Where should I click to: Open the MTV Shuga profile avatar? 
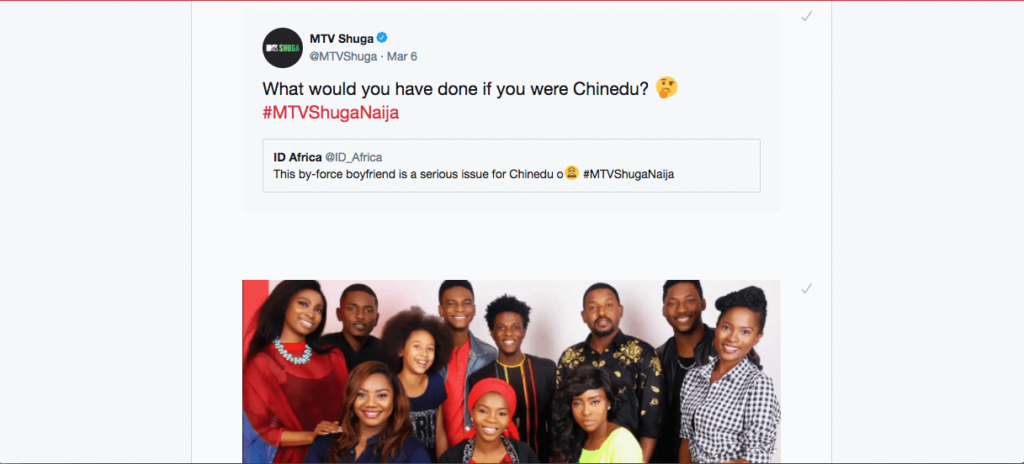(x=282, y=48)
